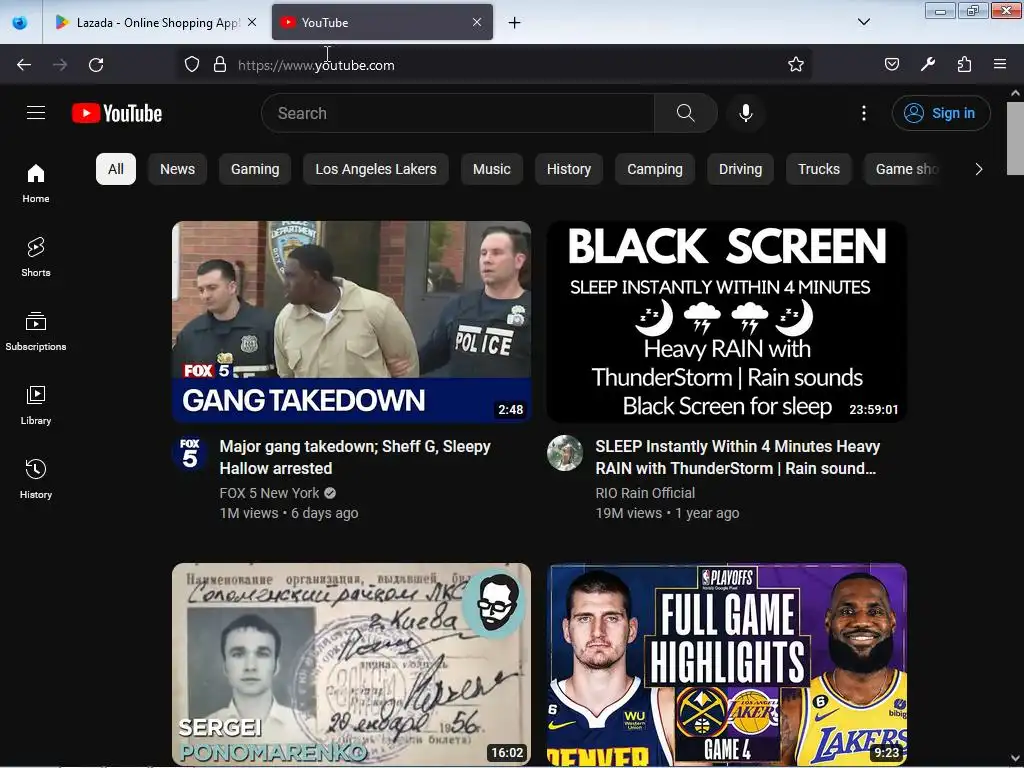
Task: Open Library in the sidebar
Action: pos(36,405)
